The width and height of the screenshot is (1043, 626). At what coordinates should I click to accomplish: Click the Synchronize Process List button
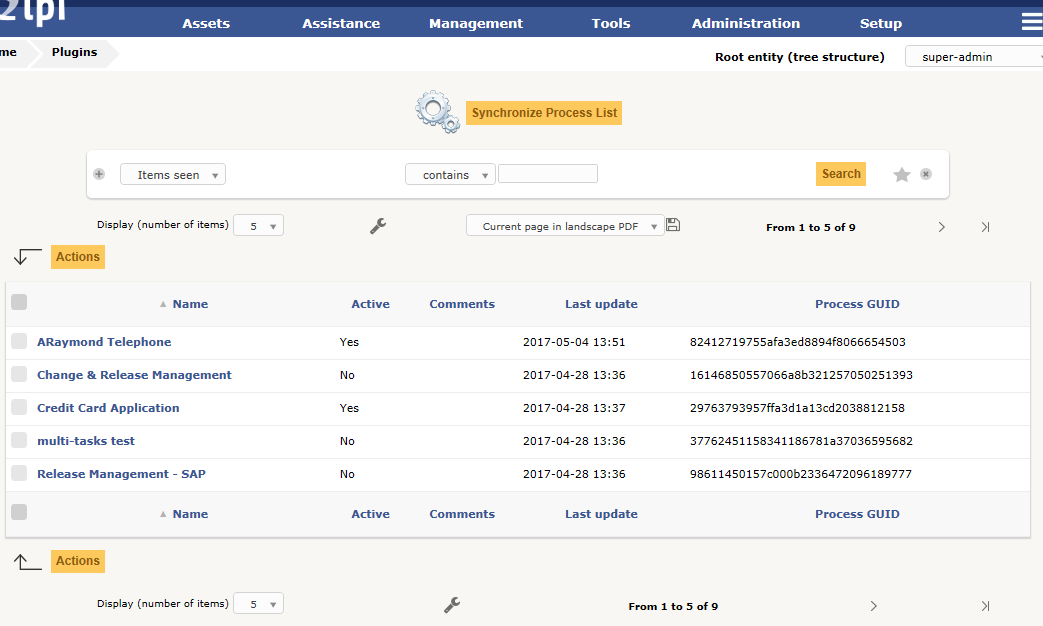click(x=544, y=113)
